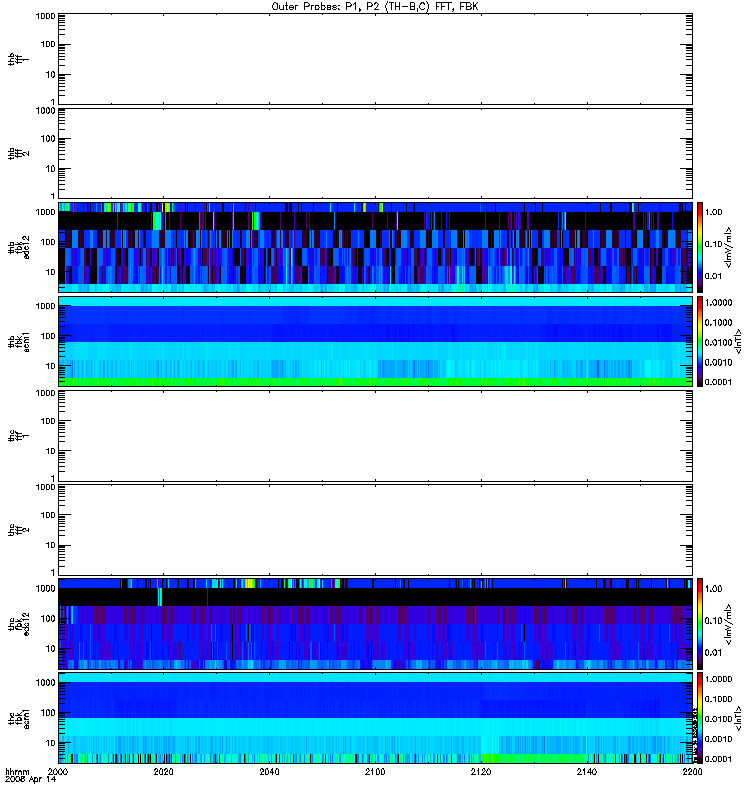Screen dimensions: 750x800
Task: Click the 'thb fbk scm1' y-axis title
Action: tap(19, 341)
